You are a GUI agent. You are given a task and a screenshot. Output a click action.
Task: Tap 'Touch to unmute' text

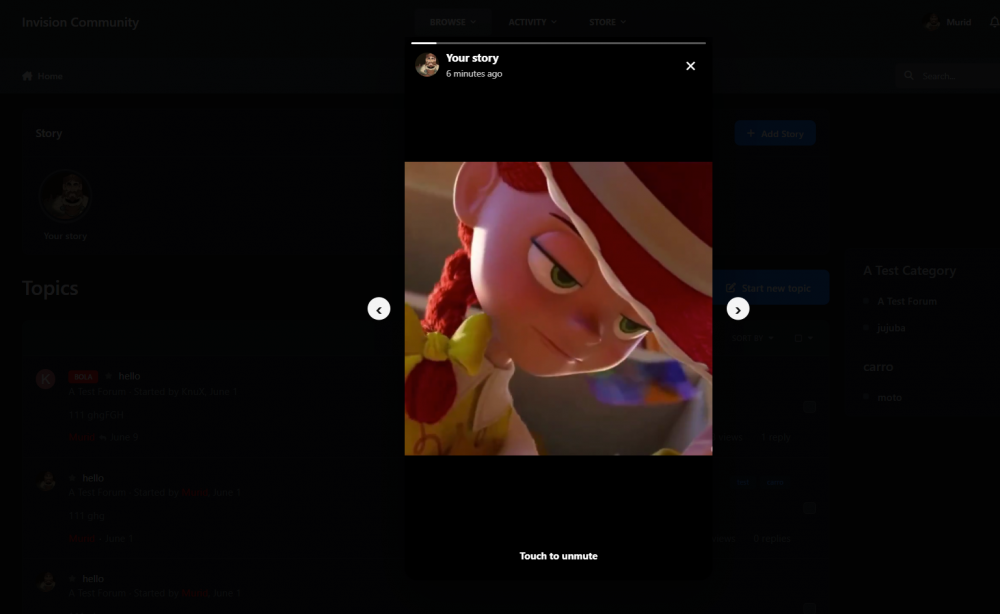(x=558, y=556)
